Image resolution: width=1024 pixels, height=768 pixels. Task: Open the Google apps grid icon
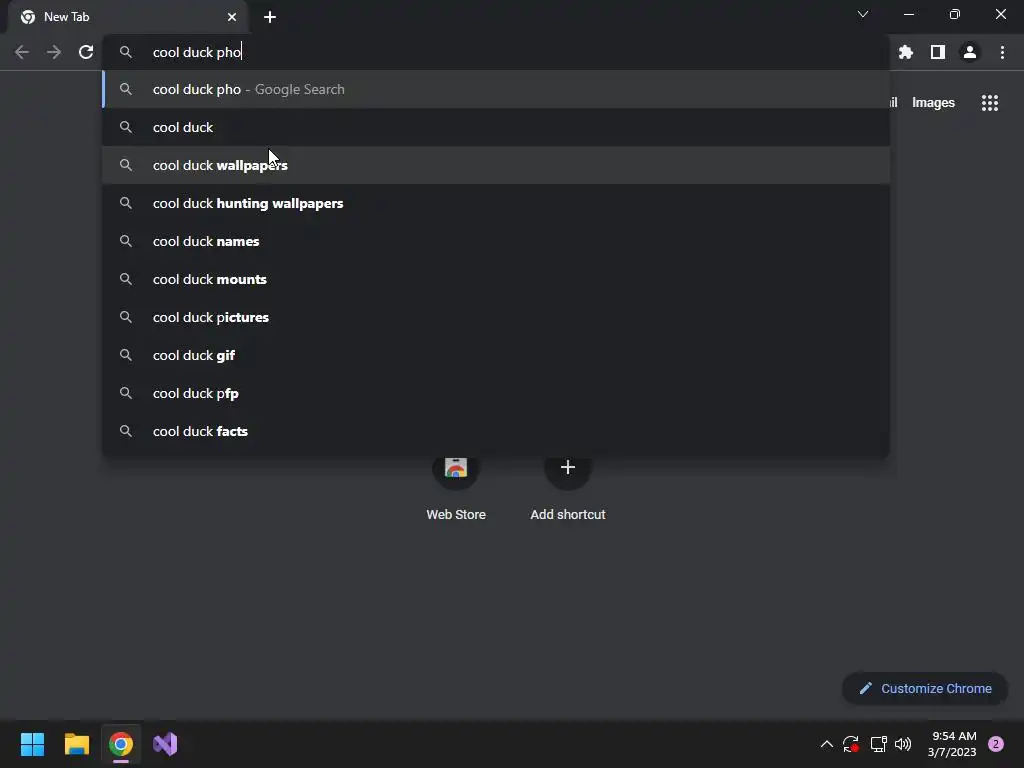pyautogui.click(x=990, y=103)
